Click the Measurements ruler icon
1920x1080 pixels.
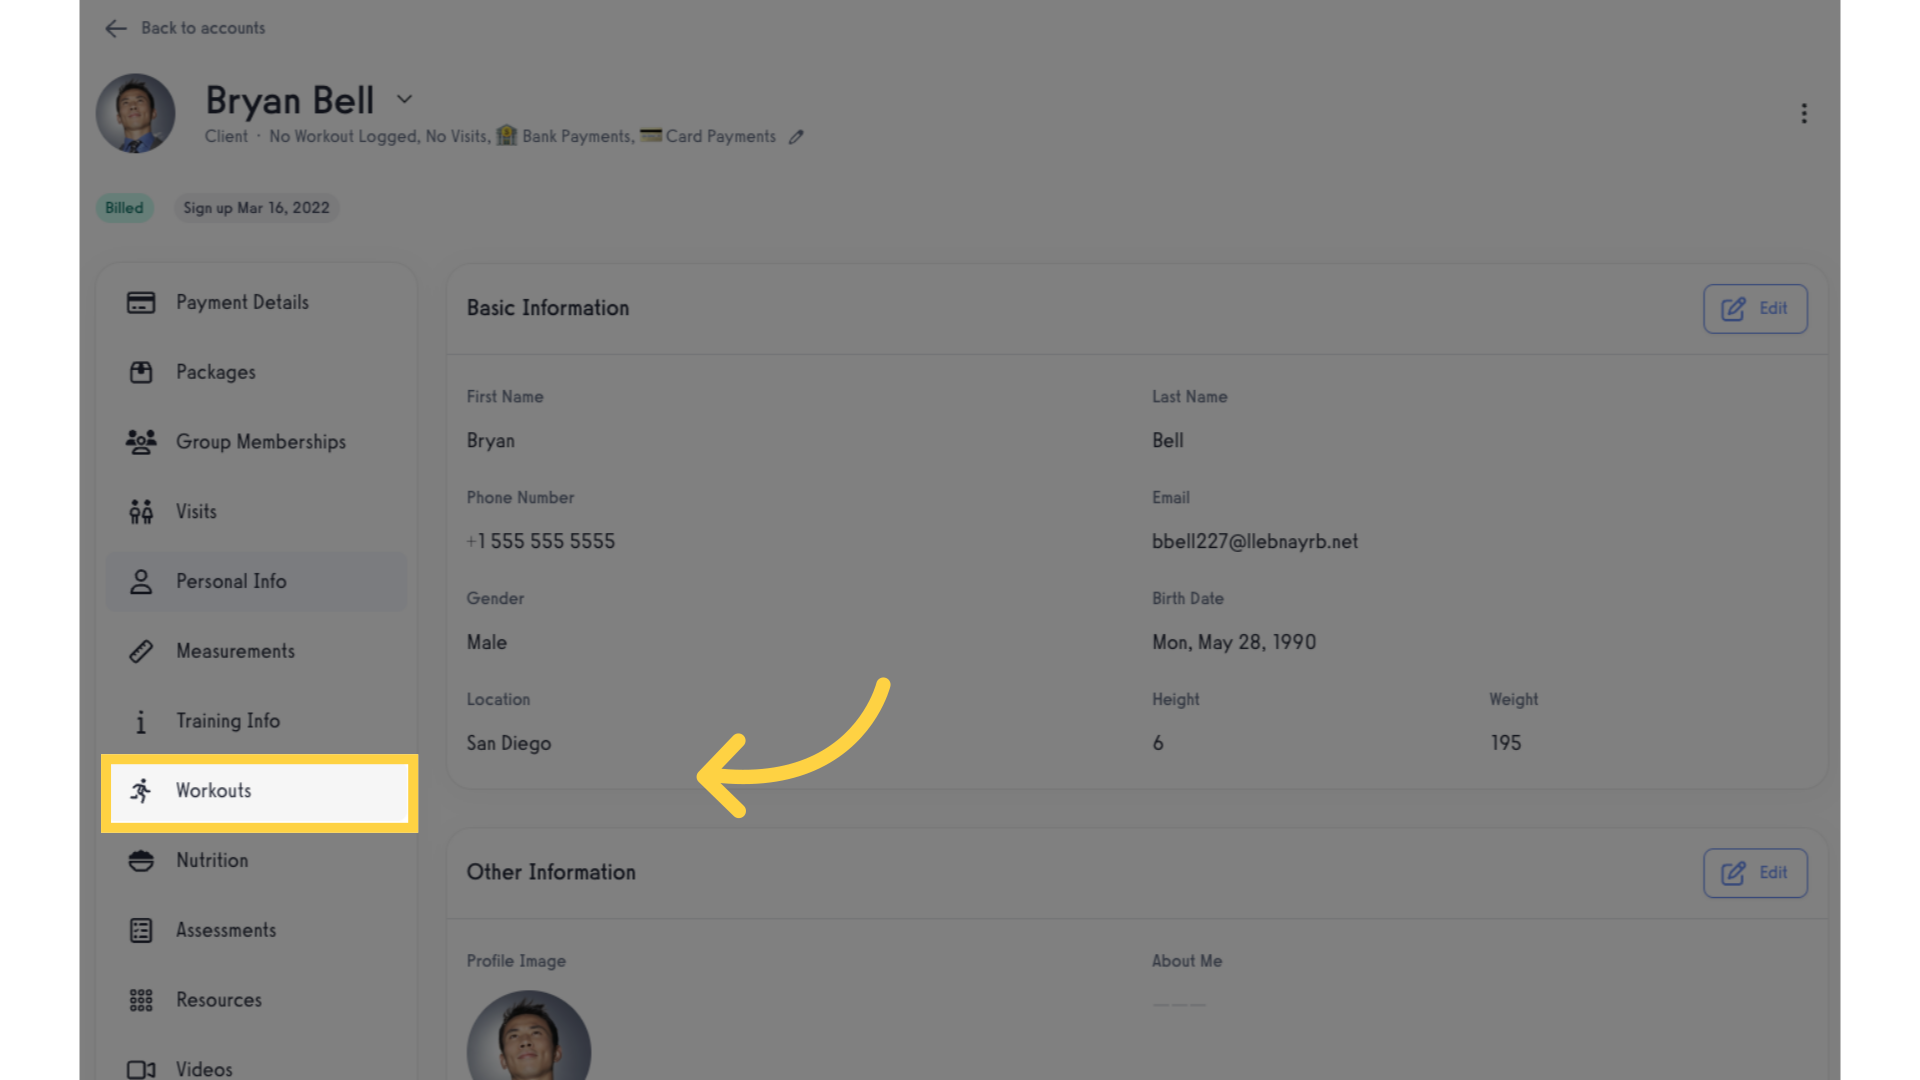141,652
